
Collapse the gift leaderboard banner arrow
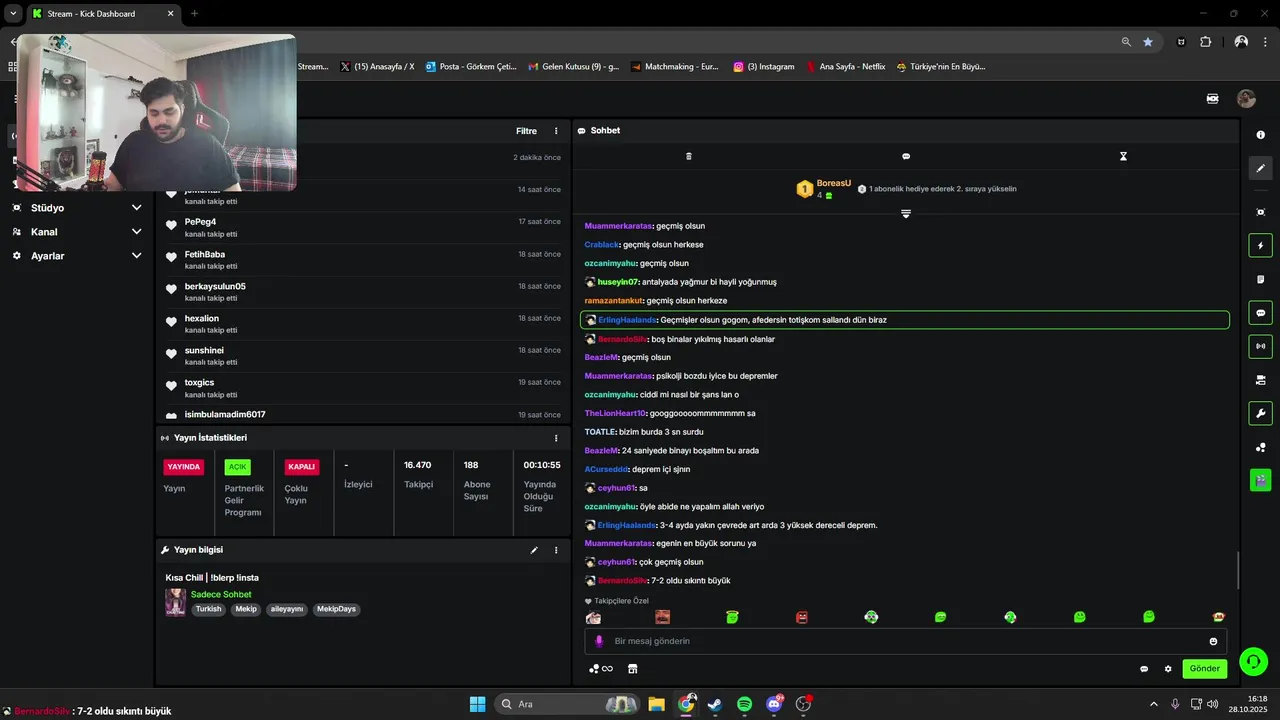905,213
